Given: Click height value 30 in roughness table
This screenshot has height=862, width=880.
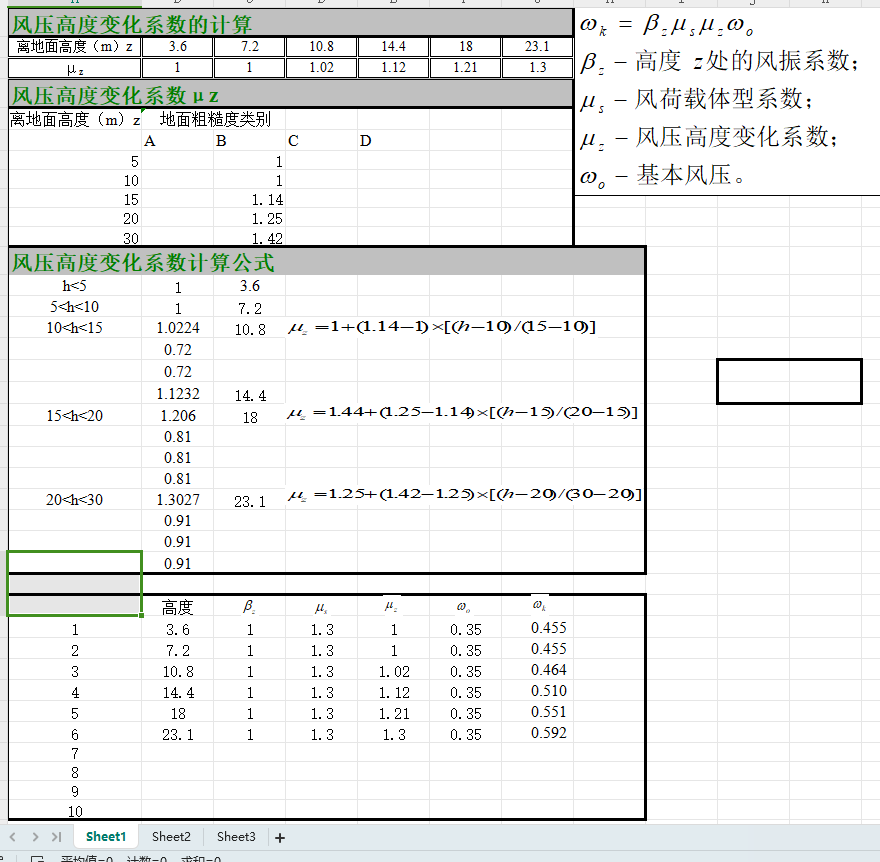Looking at the screenshot, I should 131,238.
